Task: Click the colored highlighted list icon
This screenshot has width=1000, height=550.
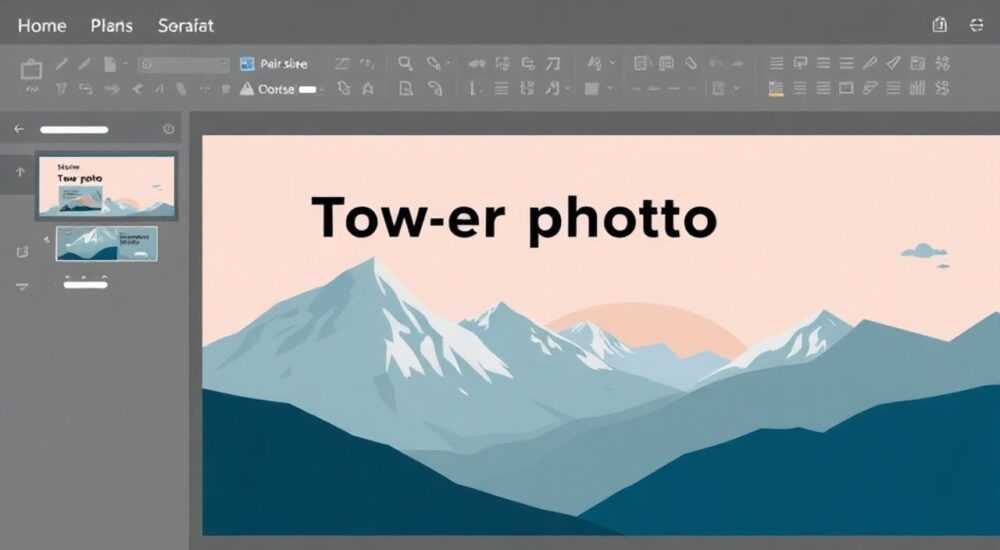Action: tap(776, 88)
